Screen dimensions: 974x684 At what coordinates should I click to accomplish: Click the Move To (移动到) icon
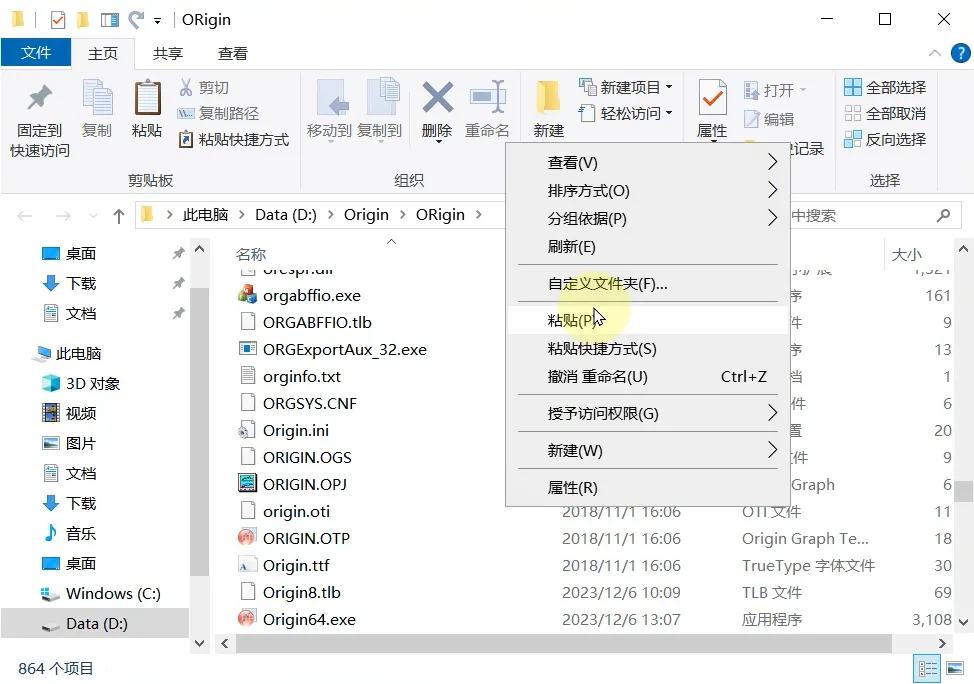coord(332,98)
